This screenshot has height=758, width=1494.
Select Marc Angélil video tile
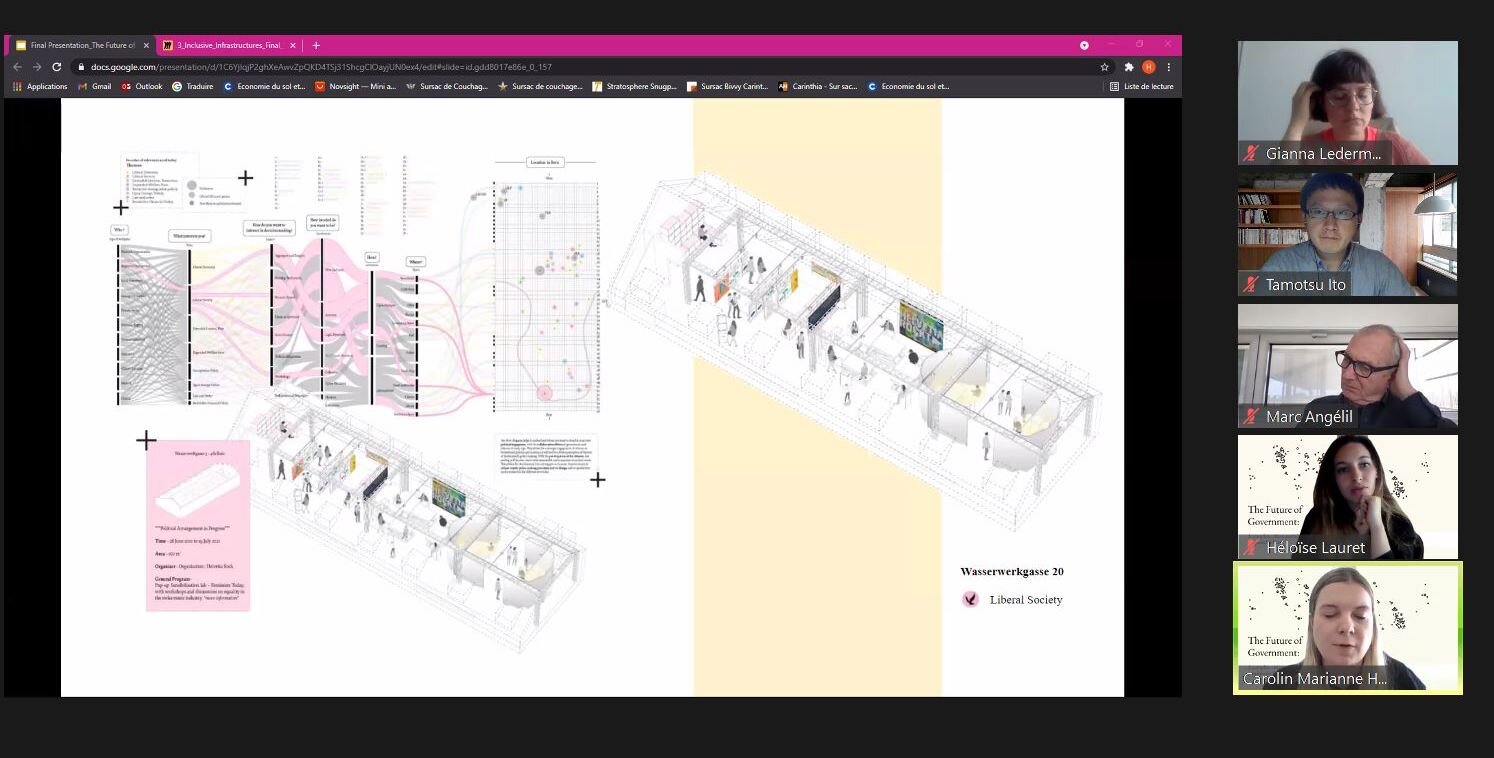(1347, 366)
